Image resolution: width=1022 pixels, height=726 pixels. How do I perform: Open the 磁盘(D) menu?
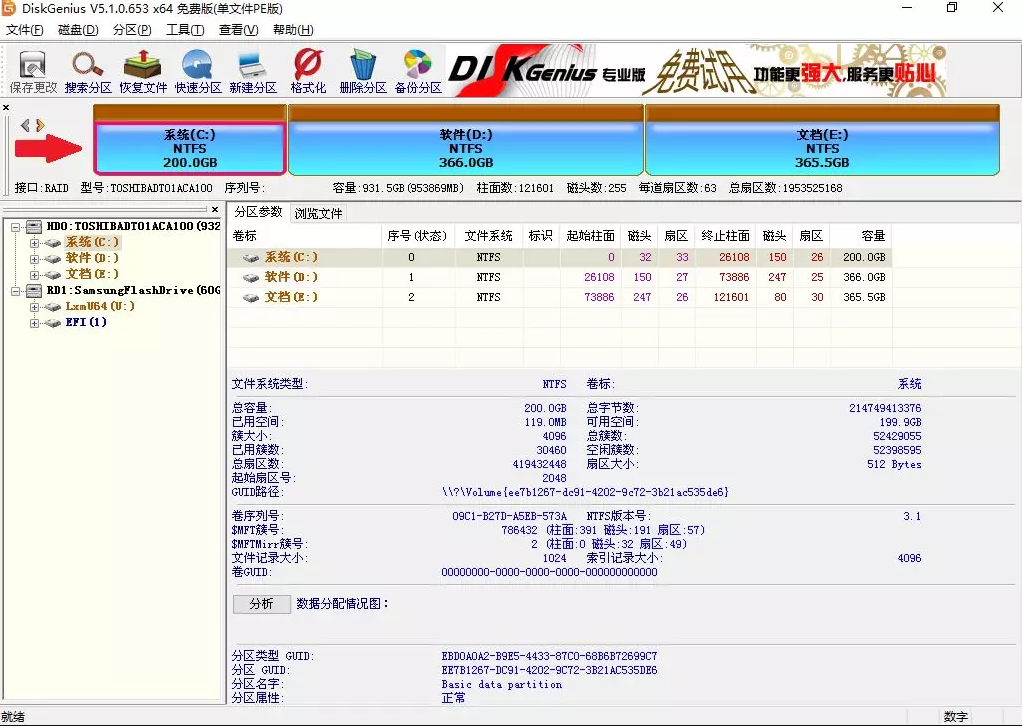(79, 30)
